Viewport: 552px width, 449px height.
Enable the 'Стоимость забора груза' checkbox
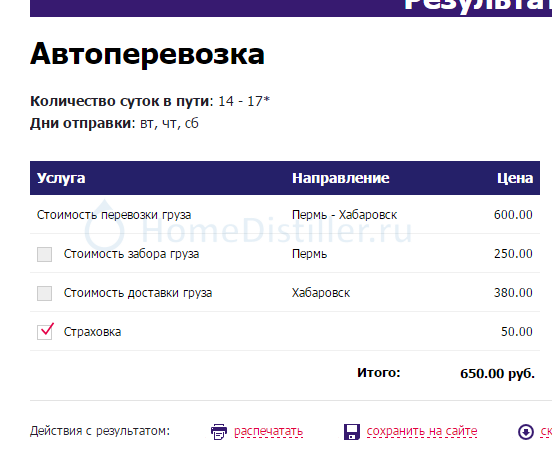[x=44, y=254]
